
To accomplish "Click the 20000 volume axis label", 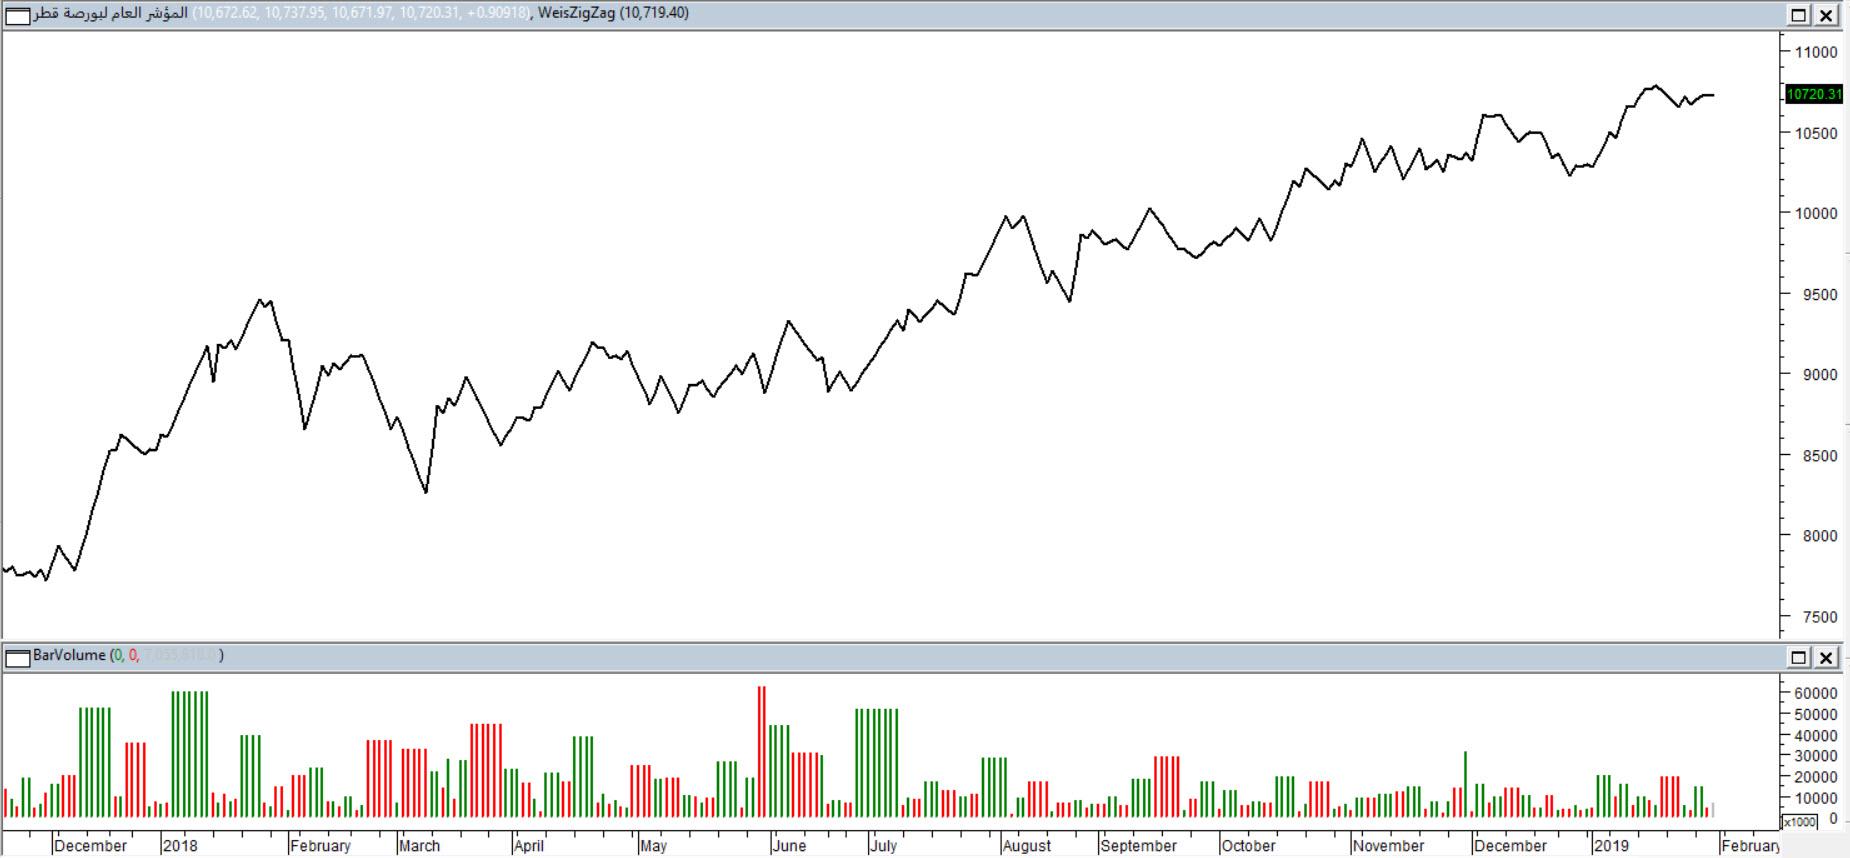I will click(x=1817, y=777).
